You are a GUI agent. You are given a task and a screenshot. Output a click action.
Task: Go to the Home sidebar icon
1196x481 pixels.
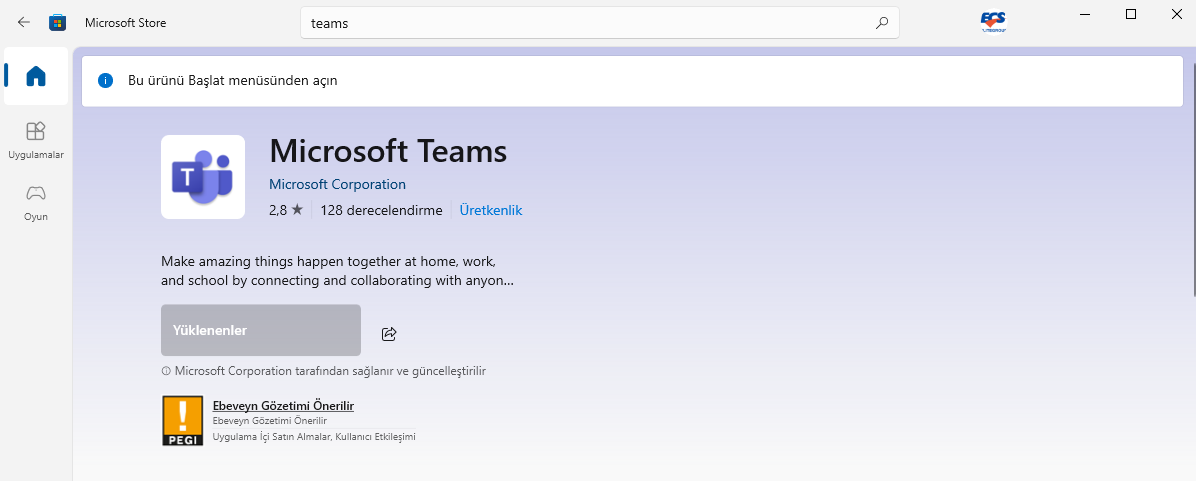click(x=36, y=76)
